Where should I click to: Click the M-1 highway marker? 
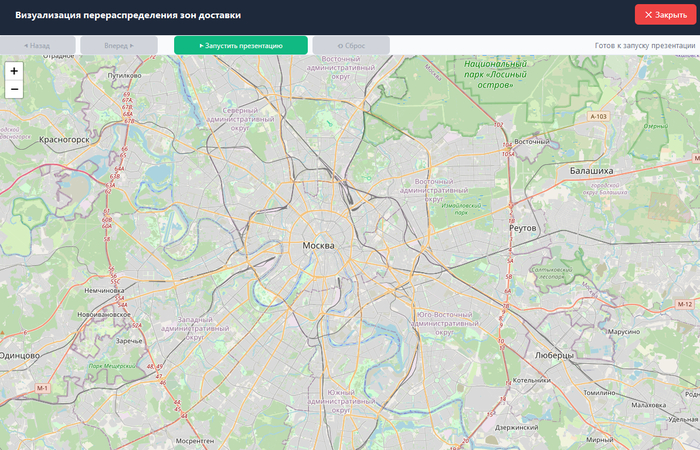[42, 387]
